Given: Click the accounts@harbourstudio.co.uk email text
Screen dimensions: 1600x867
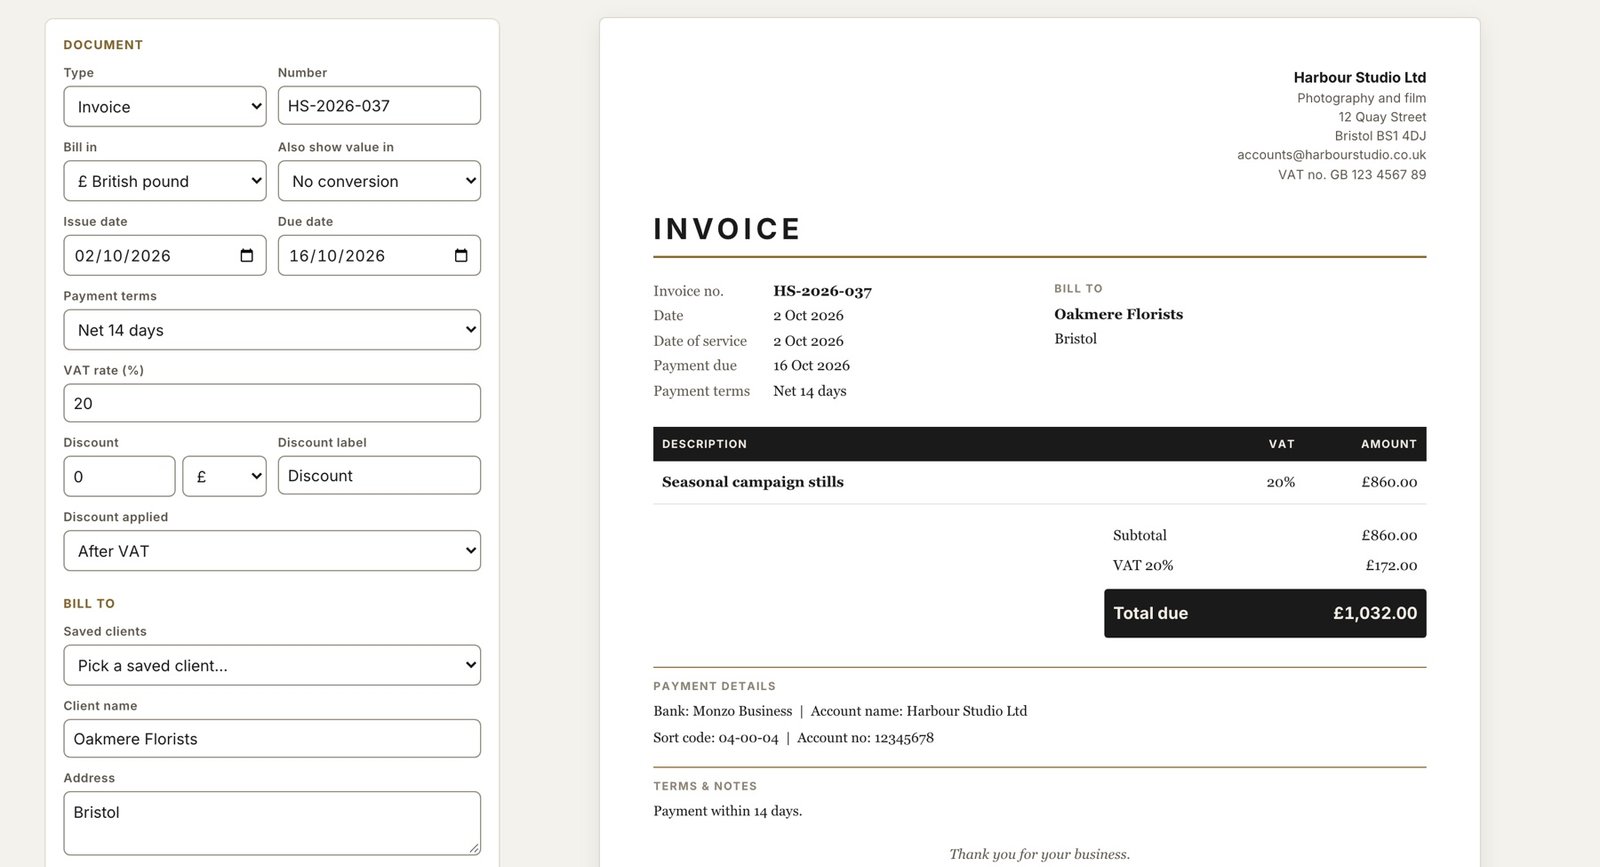Looking at the screenshot, I should 1331,155.
